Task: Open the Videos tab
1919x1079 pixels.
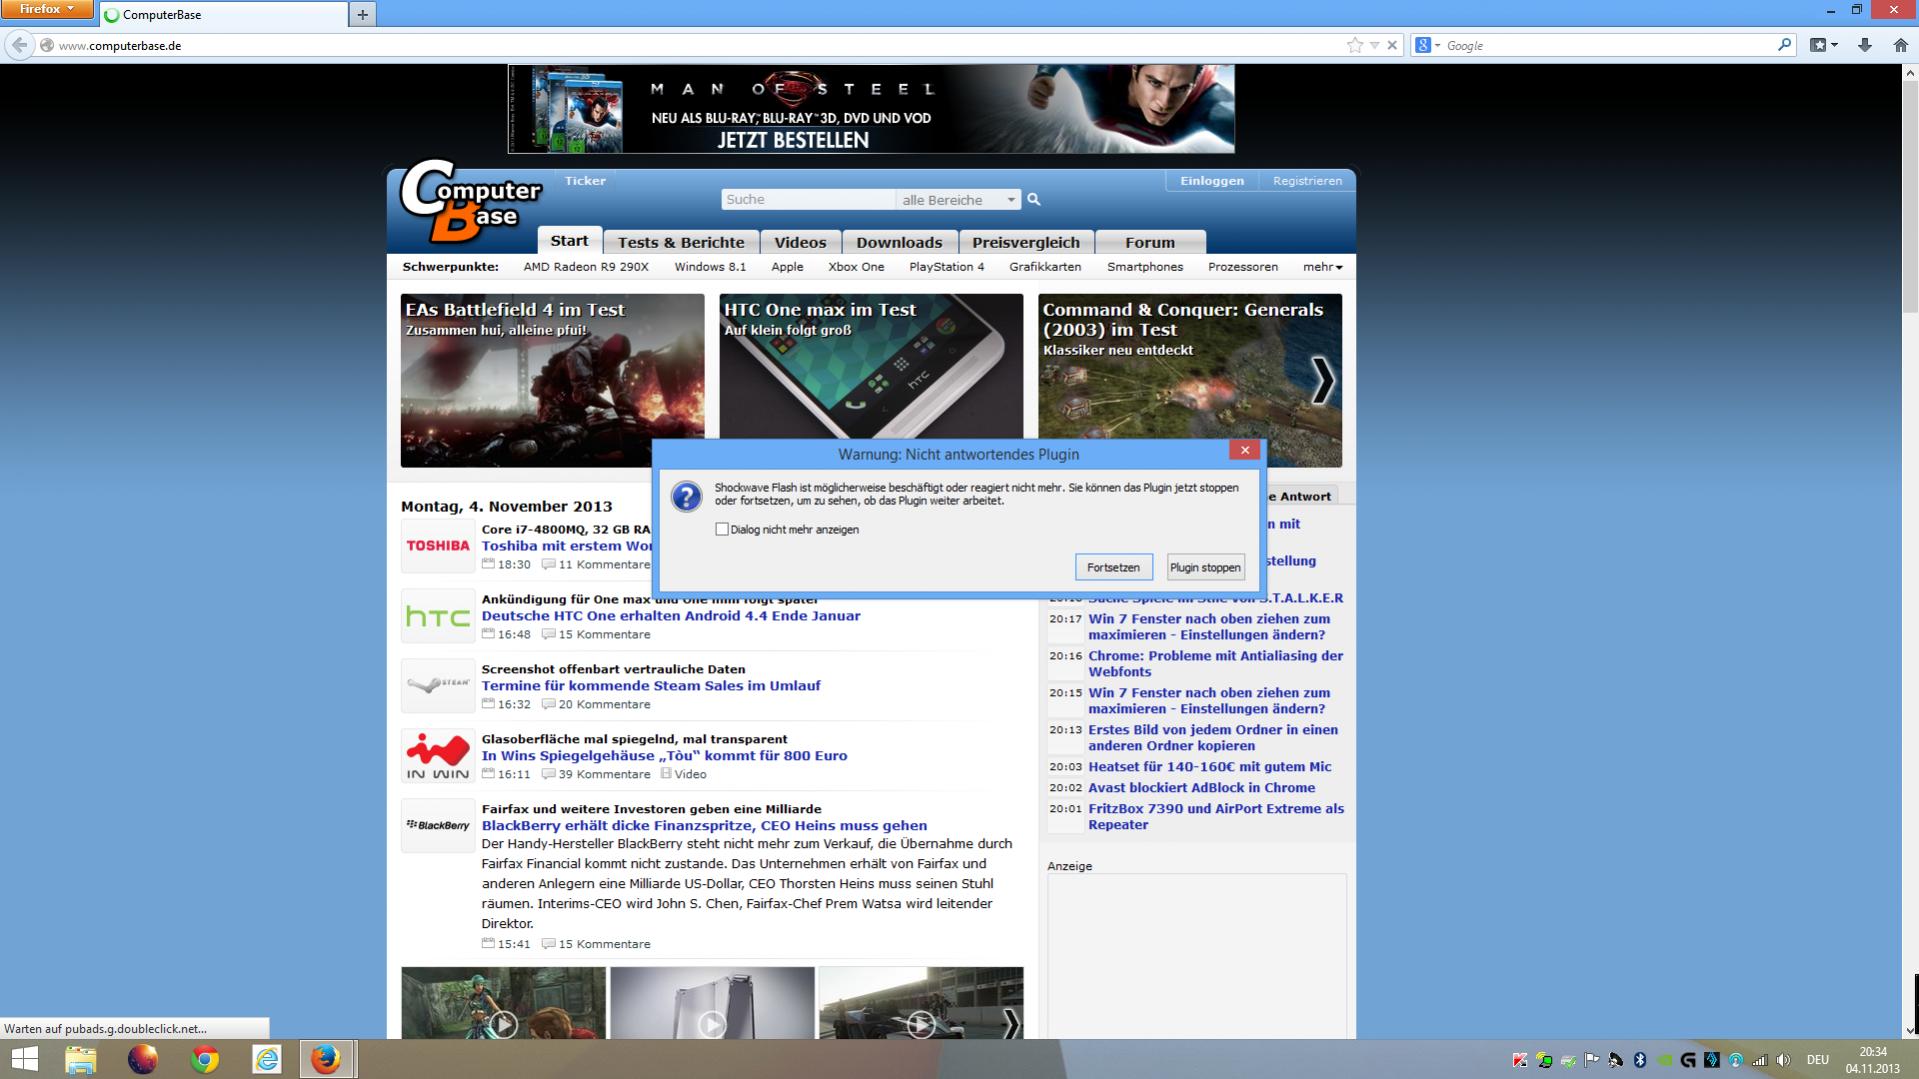Action: coord(800,242)
